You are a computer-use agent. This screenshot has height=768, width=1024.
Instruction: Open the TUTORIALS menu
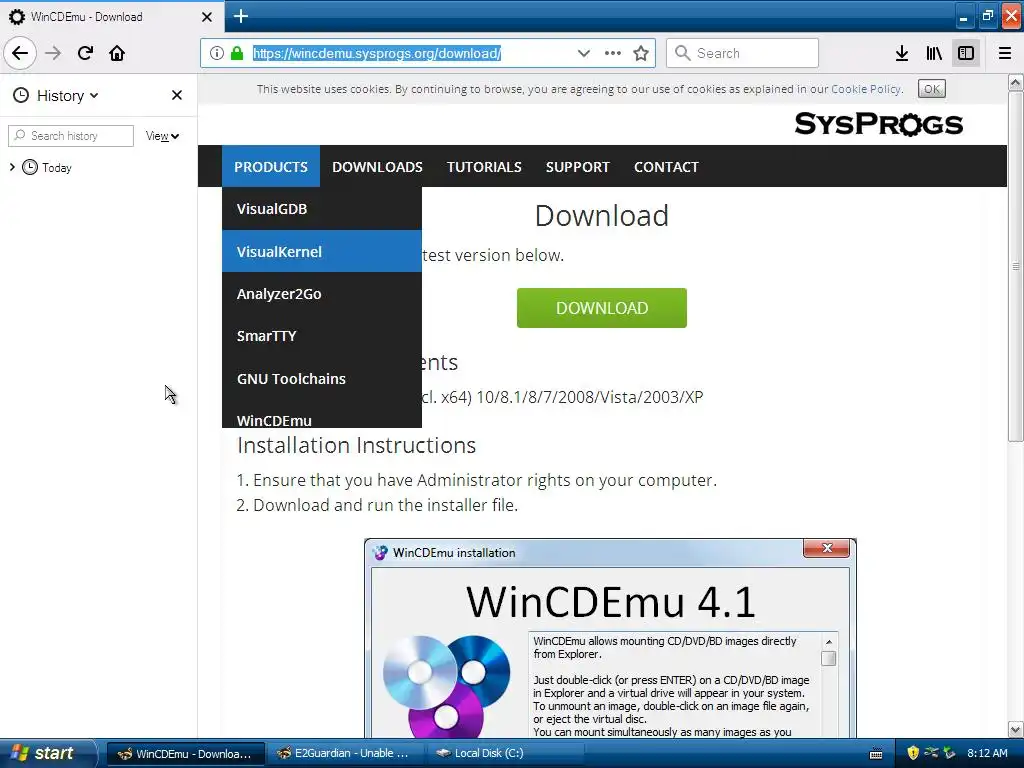(x=484, y=167)
